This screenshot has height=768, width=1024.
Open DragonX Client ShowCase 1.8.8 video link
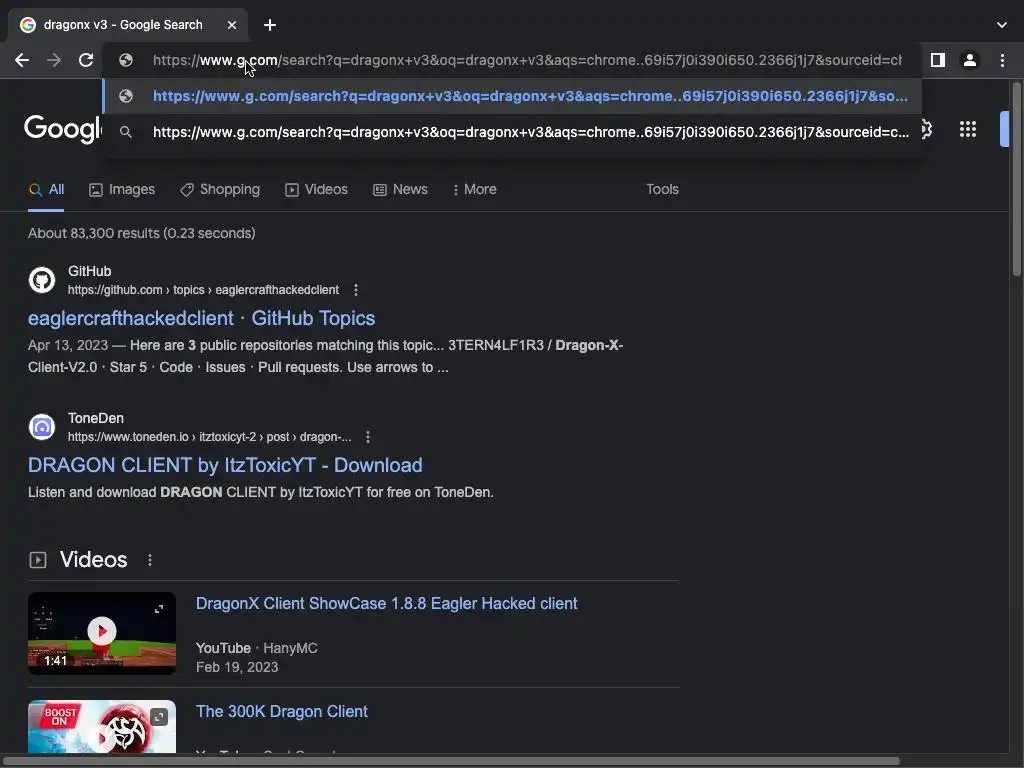pos(387,603)
